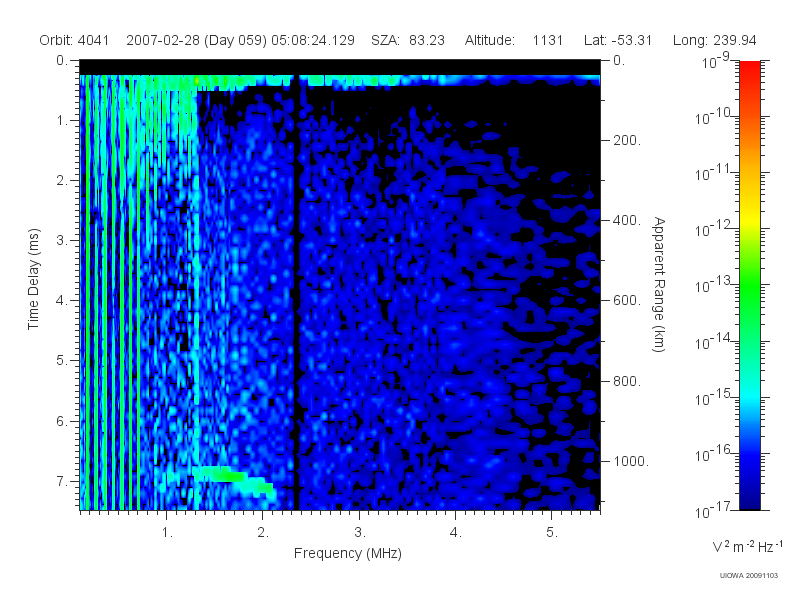Click the 'V² m⁻² Hz⁻¹' units label
This screenshot has height=600, width=800.
tap(747, 546)
